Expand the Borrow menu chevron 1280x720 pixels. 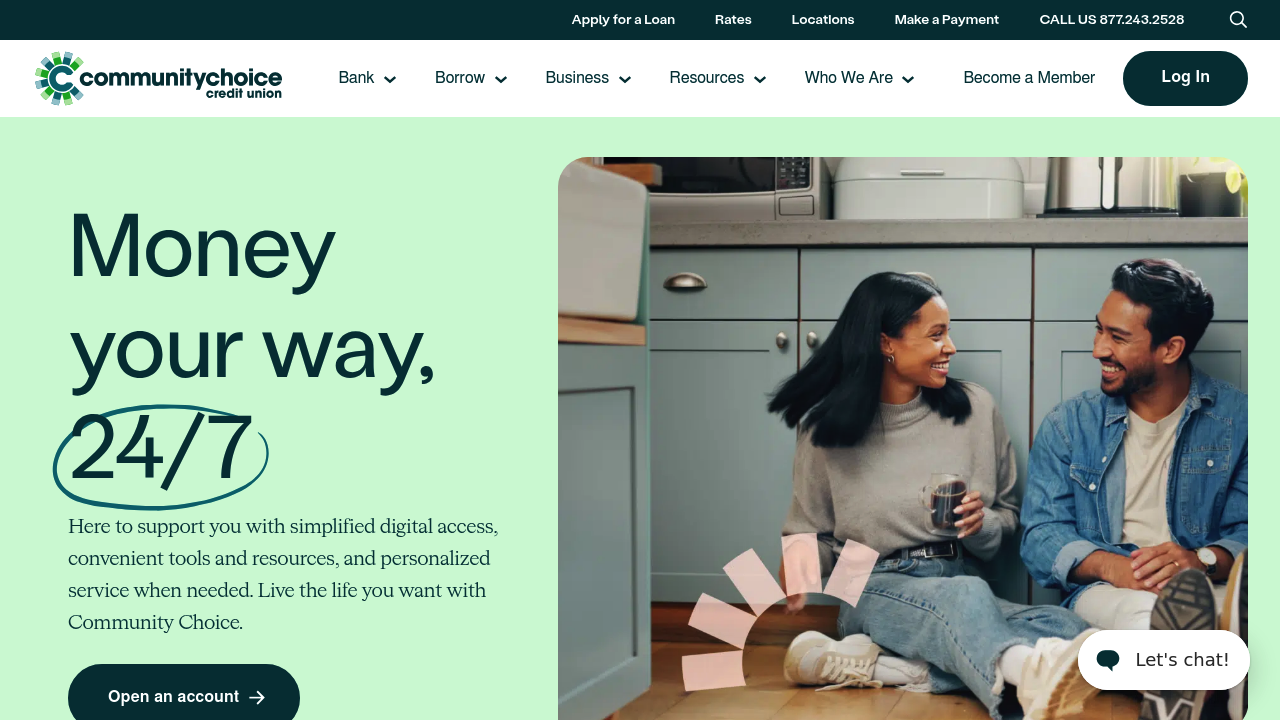point(501,80)
